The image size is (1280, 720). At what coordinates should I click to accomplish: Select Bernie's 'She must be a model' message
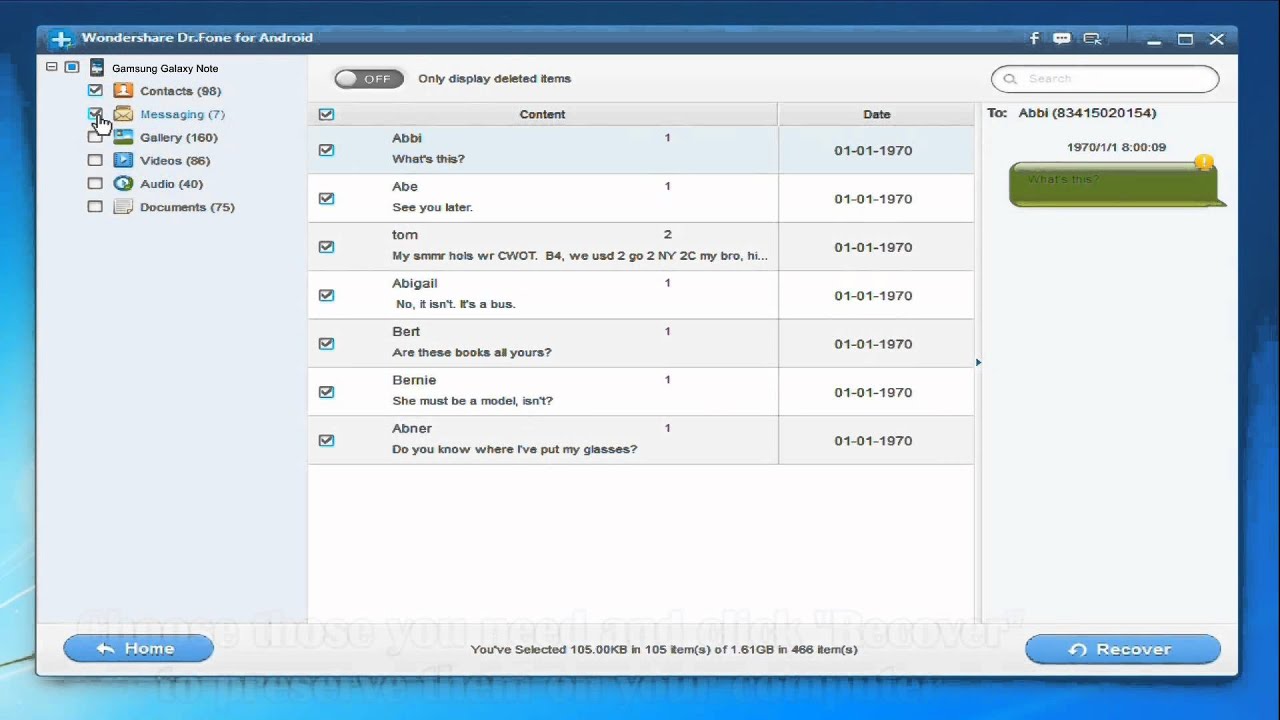640,392
